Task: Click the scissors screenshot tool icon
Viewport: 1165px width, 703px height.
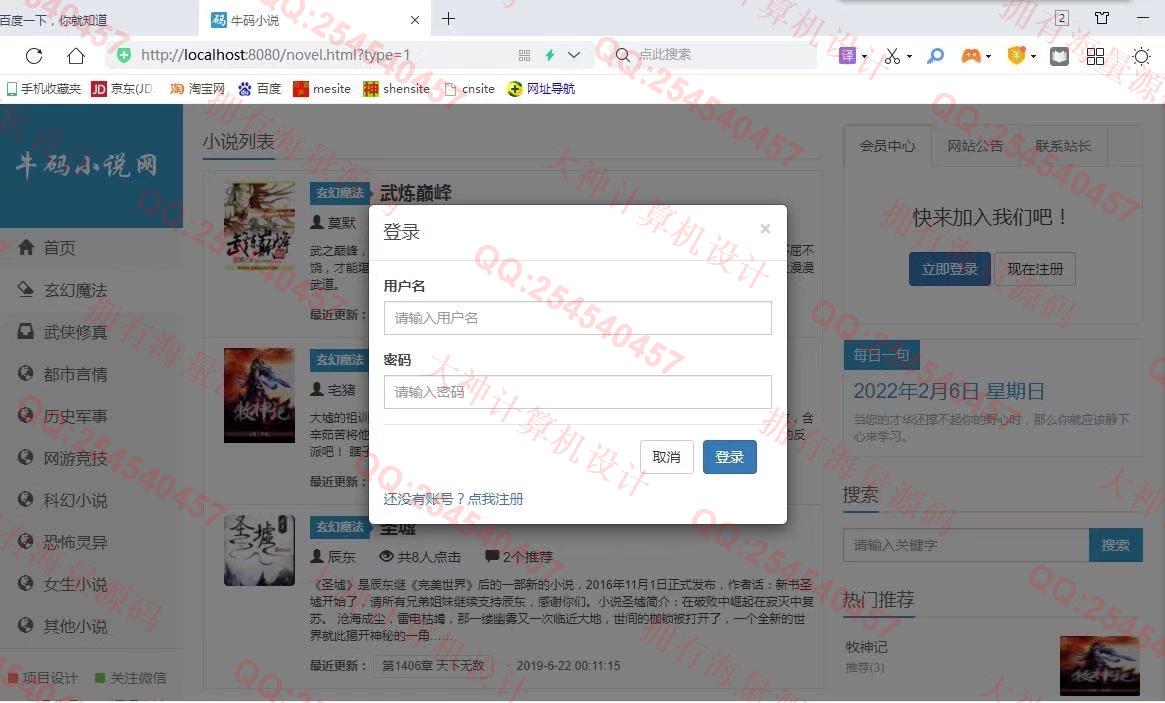Action: (x=892, y=56)
